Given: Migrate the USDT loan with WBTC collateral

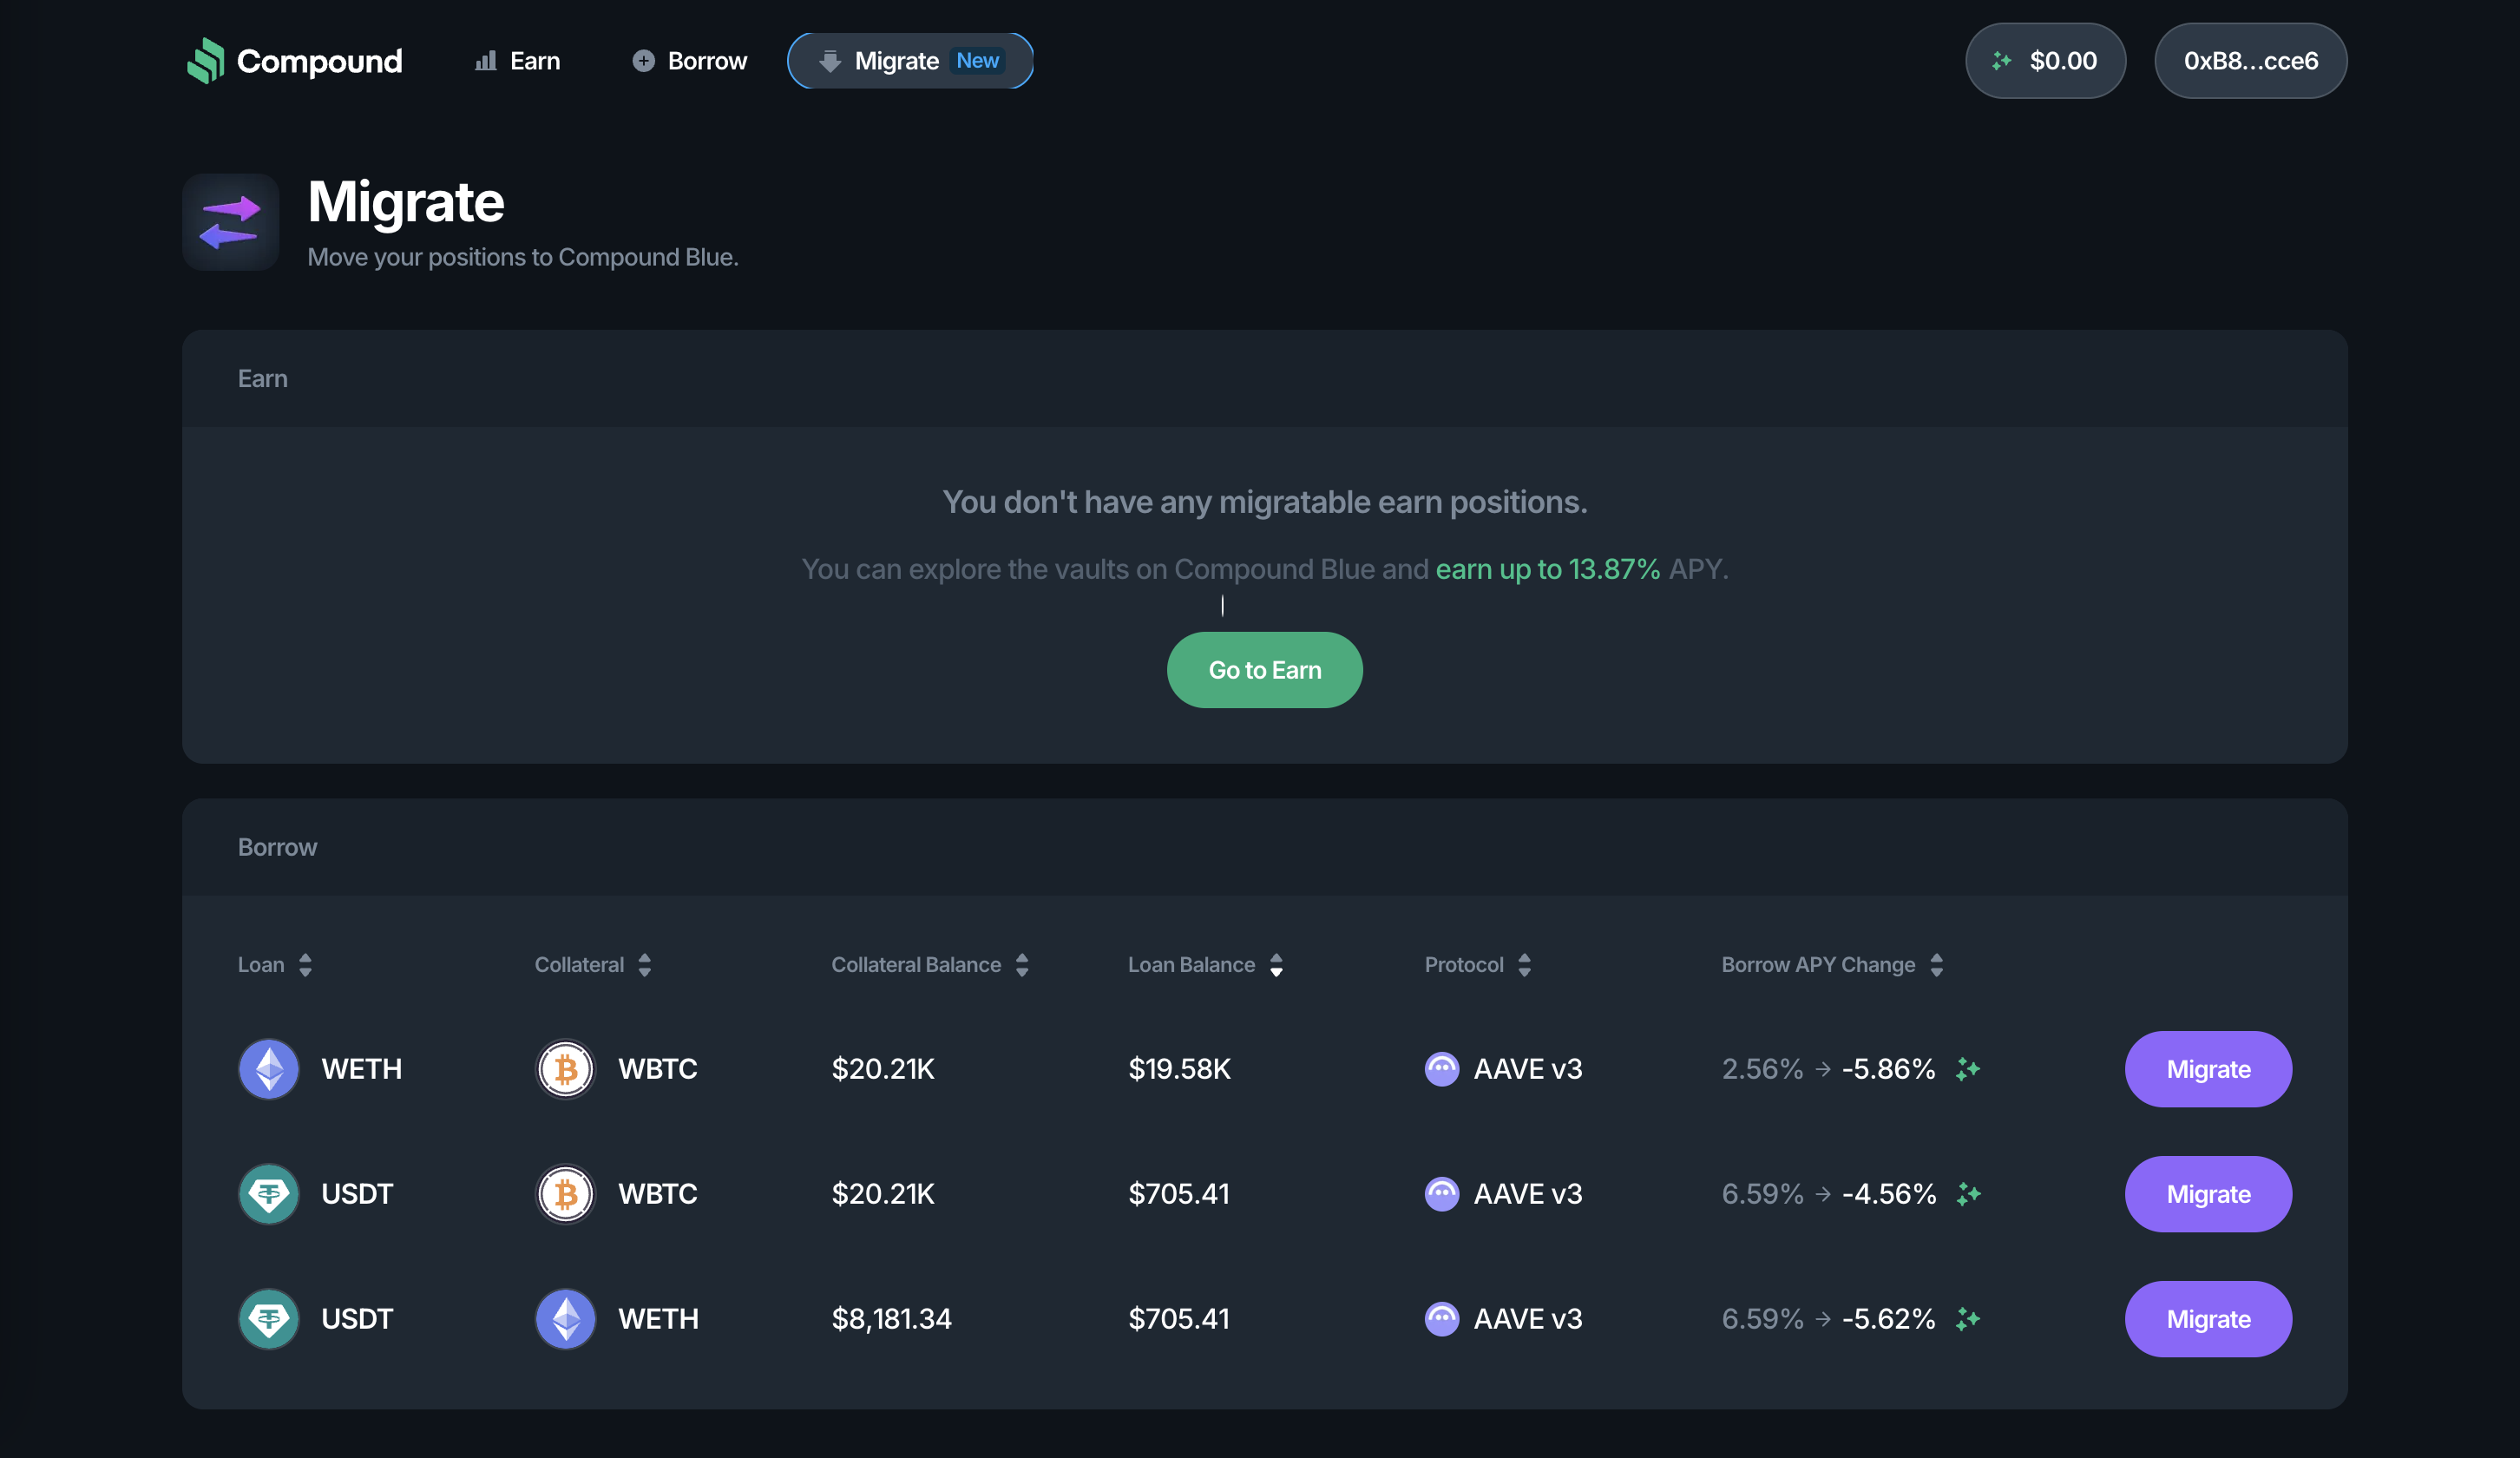Looking at the screenshot, I should pos(2208,1194).
